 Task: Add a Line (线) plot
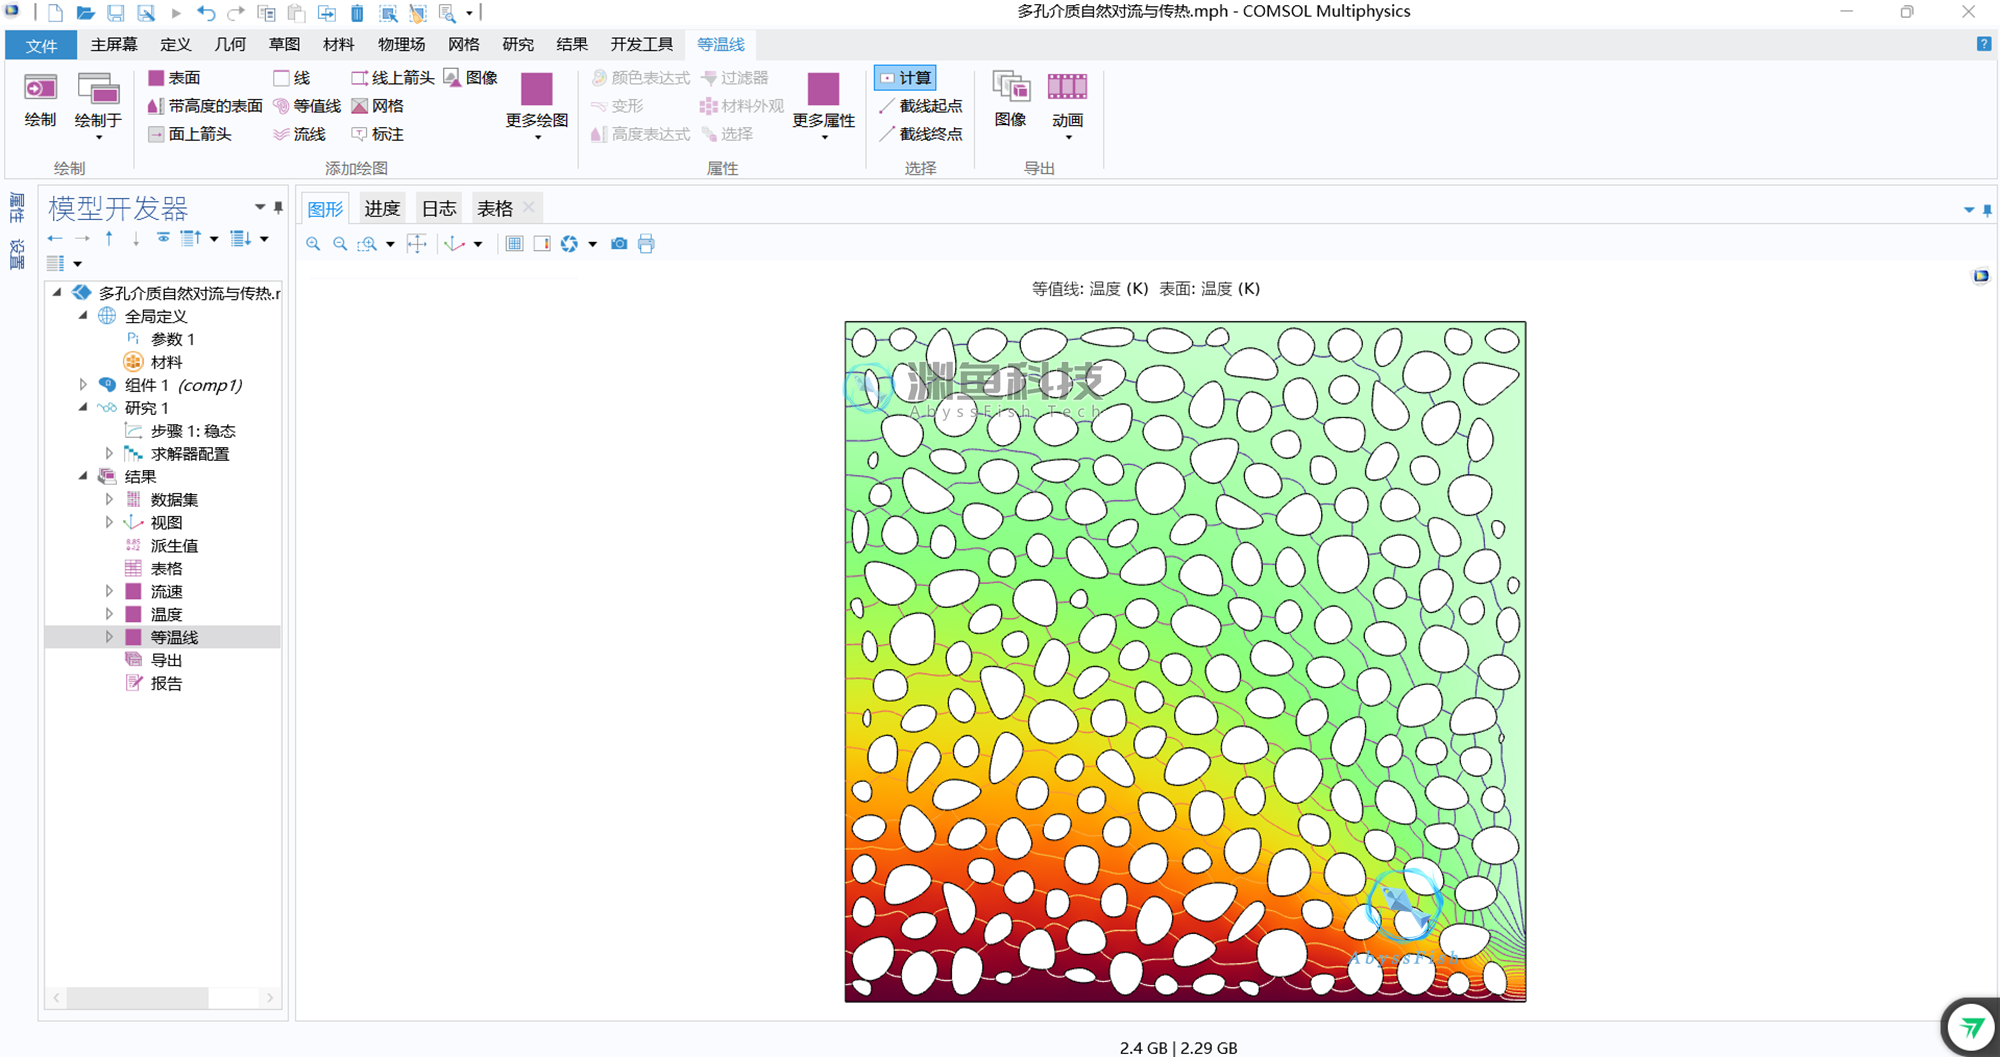point(292,77)
